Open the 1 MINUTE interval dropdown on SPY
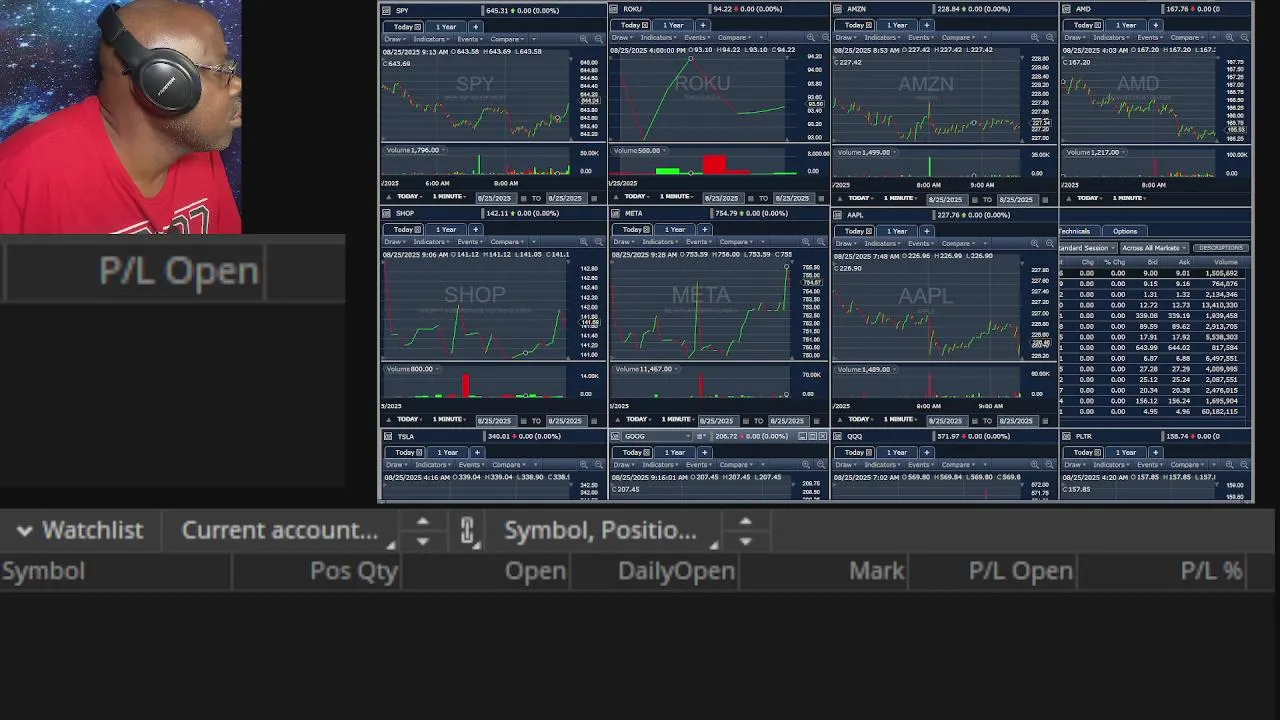The image size is (1280, 720). [x=449, y=196]
